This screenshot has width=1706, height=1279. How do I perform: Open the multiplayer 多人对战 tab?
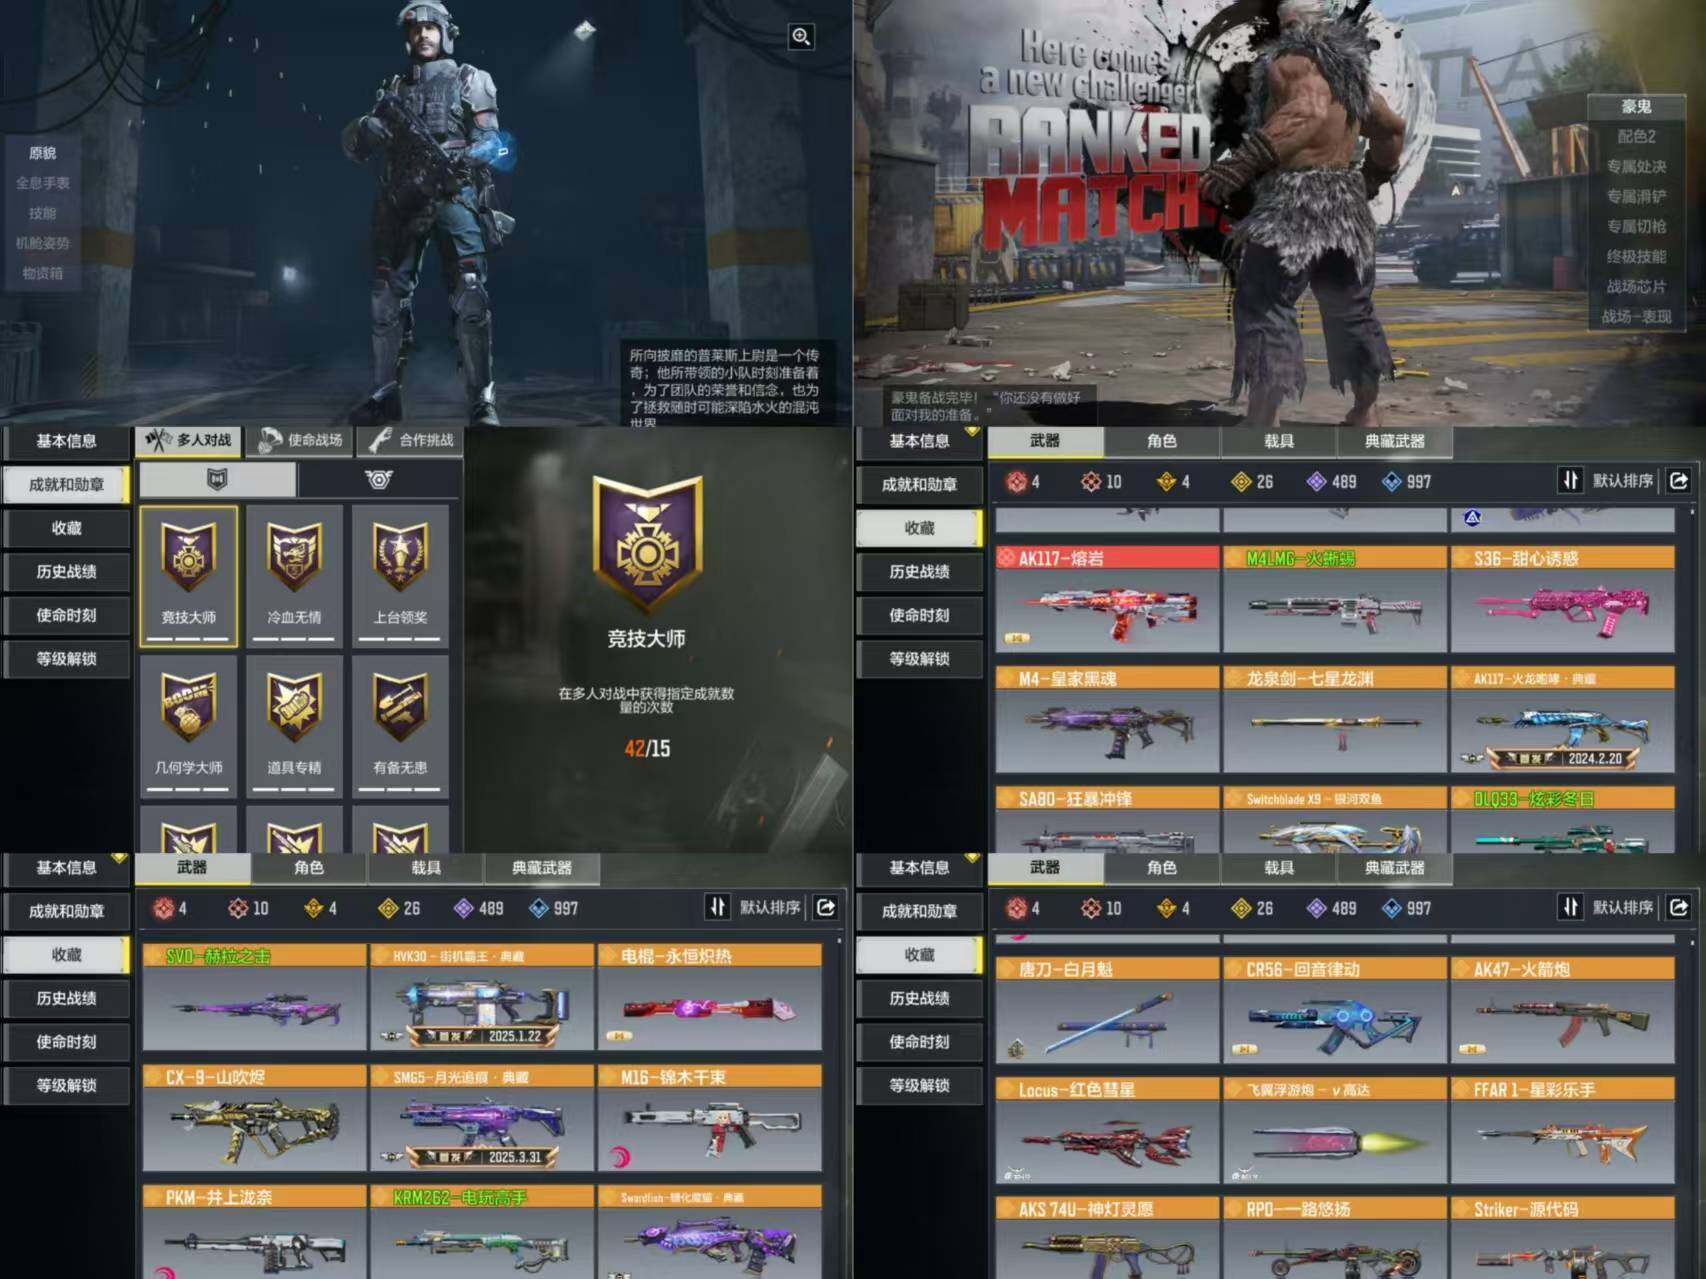click(190, 440)
